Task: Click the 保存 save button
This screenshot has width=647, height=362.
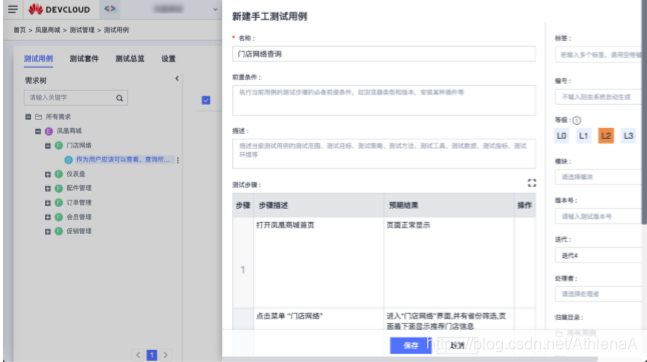Action: click(x=411, y=345)
